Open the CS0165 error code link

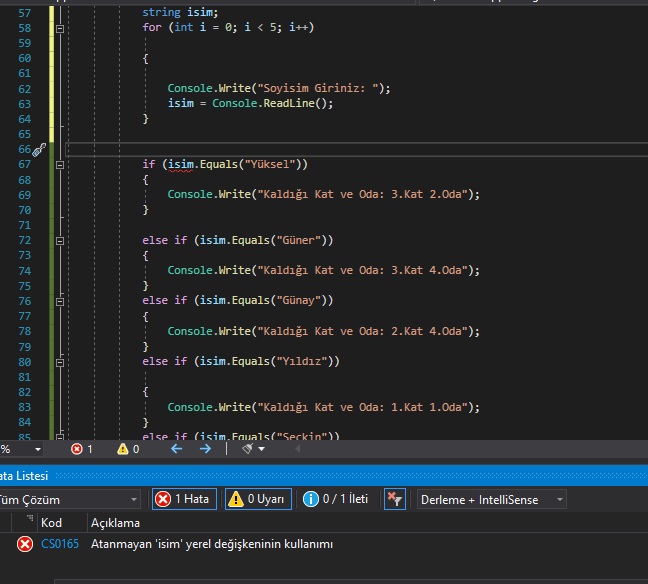tap(59, 544)
